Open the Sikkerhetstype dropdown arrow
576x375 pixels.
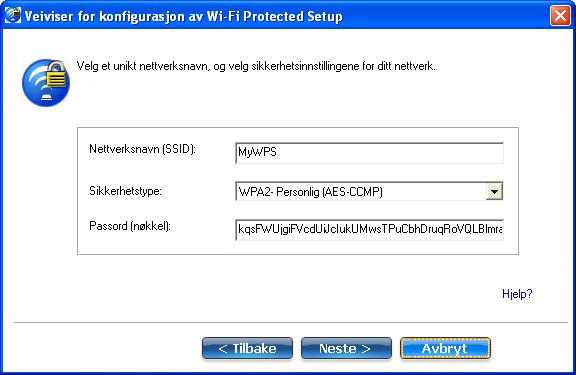(494, 191)
